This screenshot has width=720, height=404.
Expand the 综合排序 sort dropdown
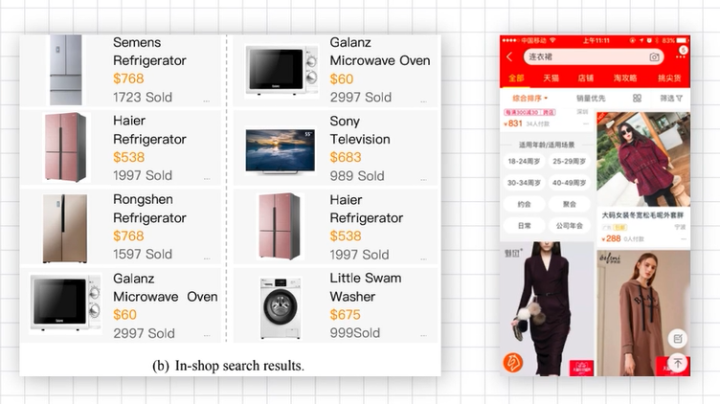(530, 98)
